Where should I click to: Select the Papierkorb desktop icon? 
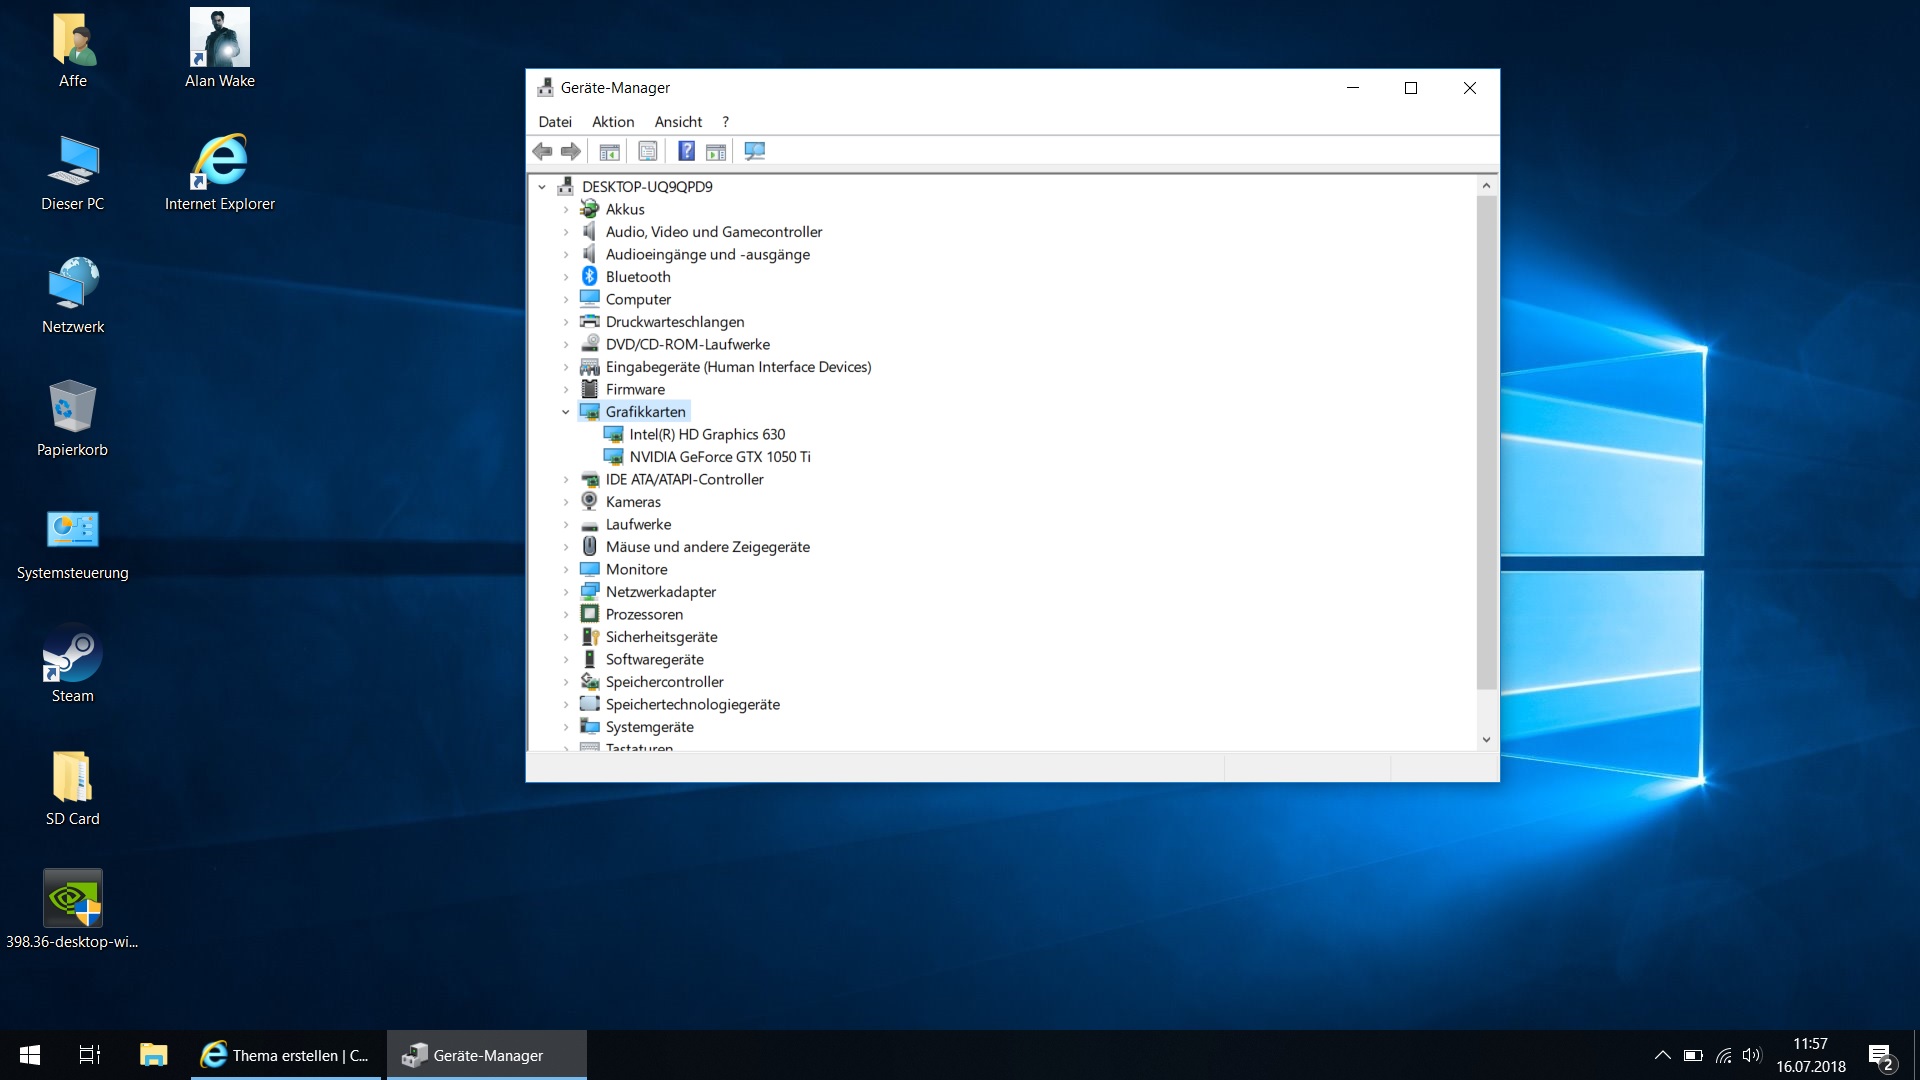click(73, 419)
